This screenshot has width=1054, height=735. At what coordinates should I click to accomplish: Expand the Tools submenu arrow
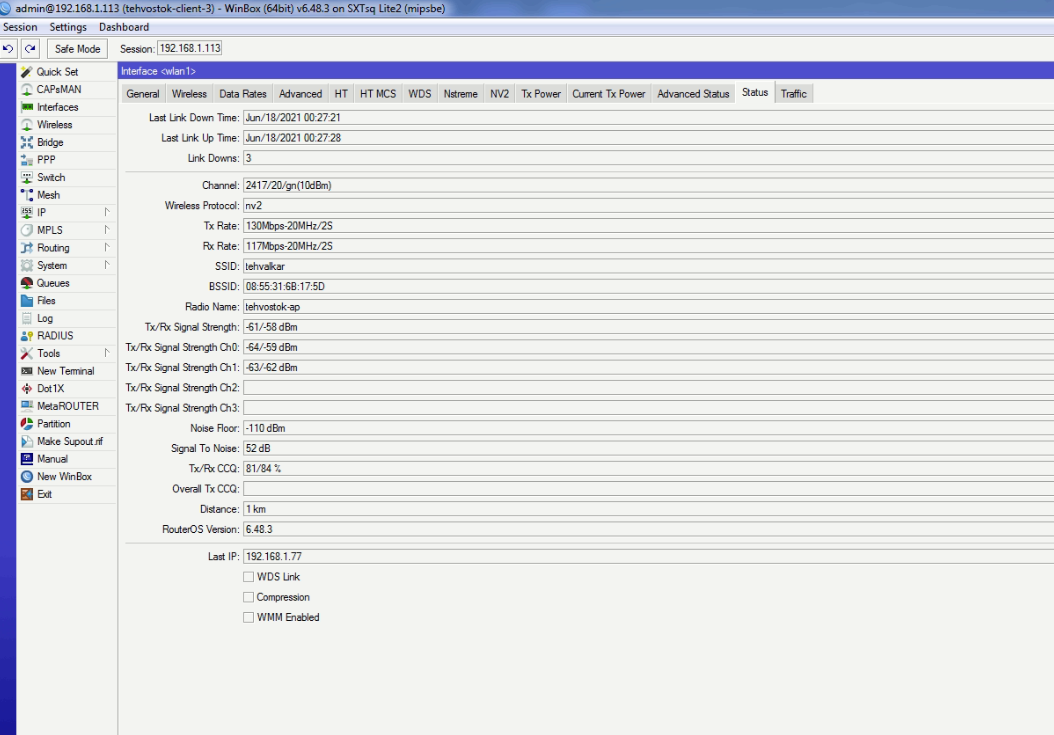click(x=107, y=352)
